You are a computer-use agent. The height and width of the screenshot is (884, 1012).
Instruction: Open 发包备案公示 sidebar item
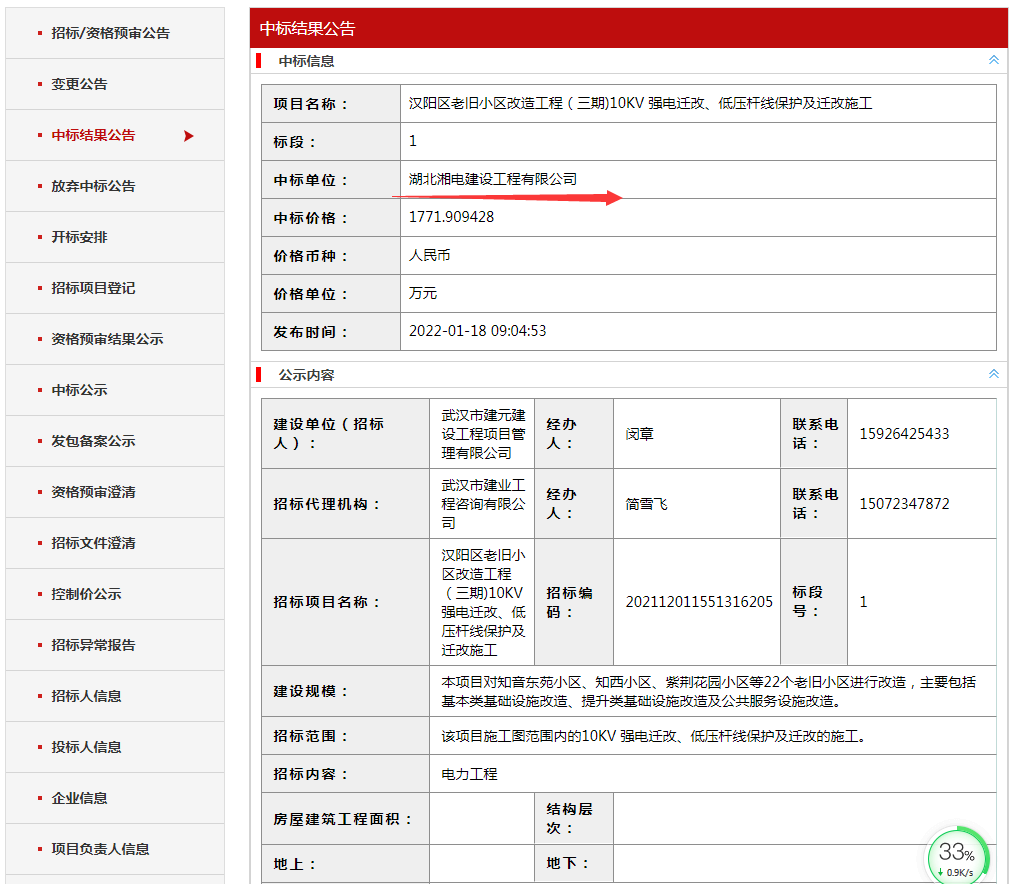[93, 441]
